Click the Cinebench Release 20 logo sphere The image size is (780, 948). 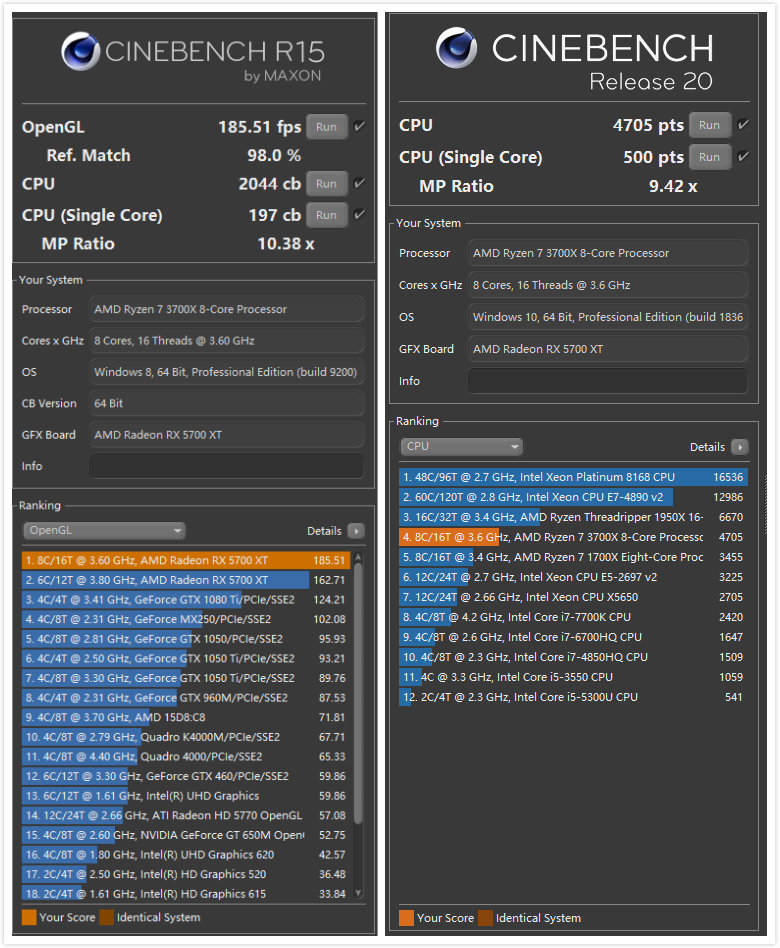tap(456, 48)
